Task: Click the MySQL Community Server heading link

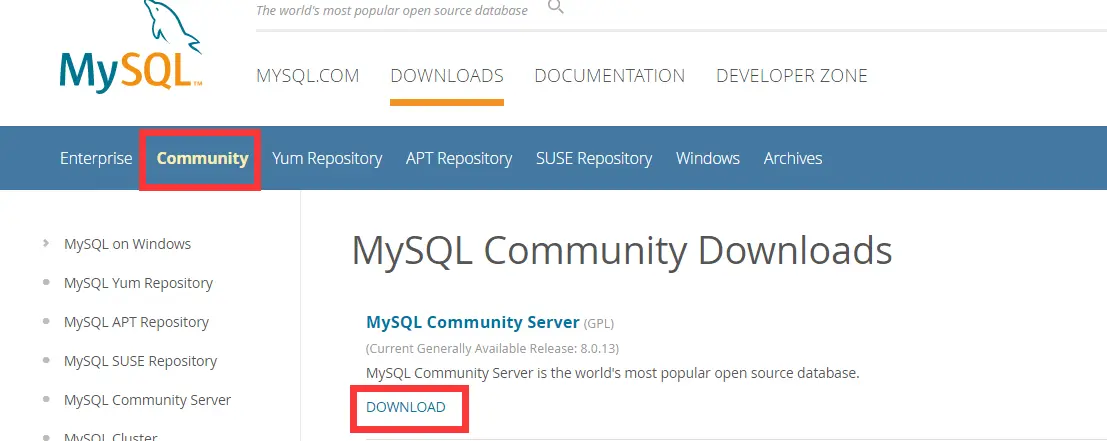Action: click(473, 322)
